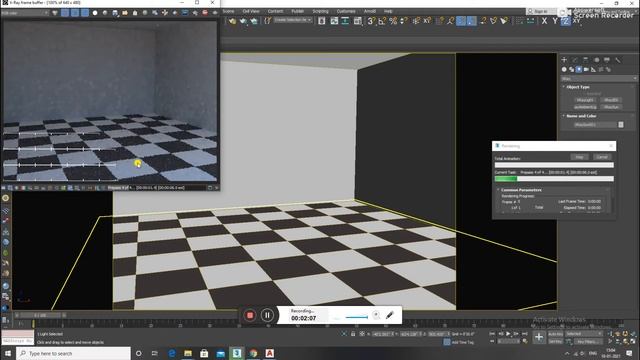Click the object color swatch in Name and Color

[x=621, y=124]
